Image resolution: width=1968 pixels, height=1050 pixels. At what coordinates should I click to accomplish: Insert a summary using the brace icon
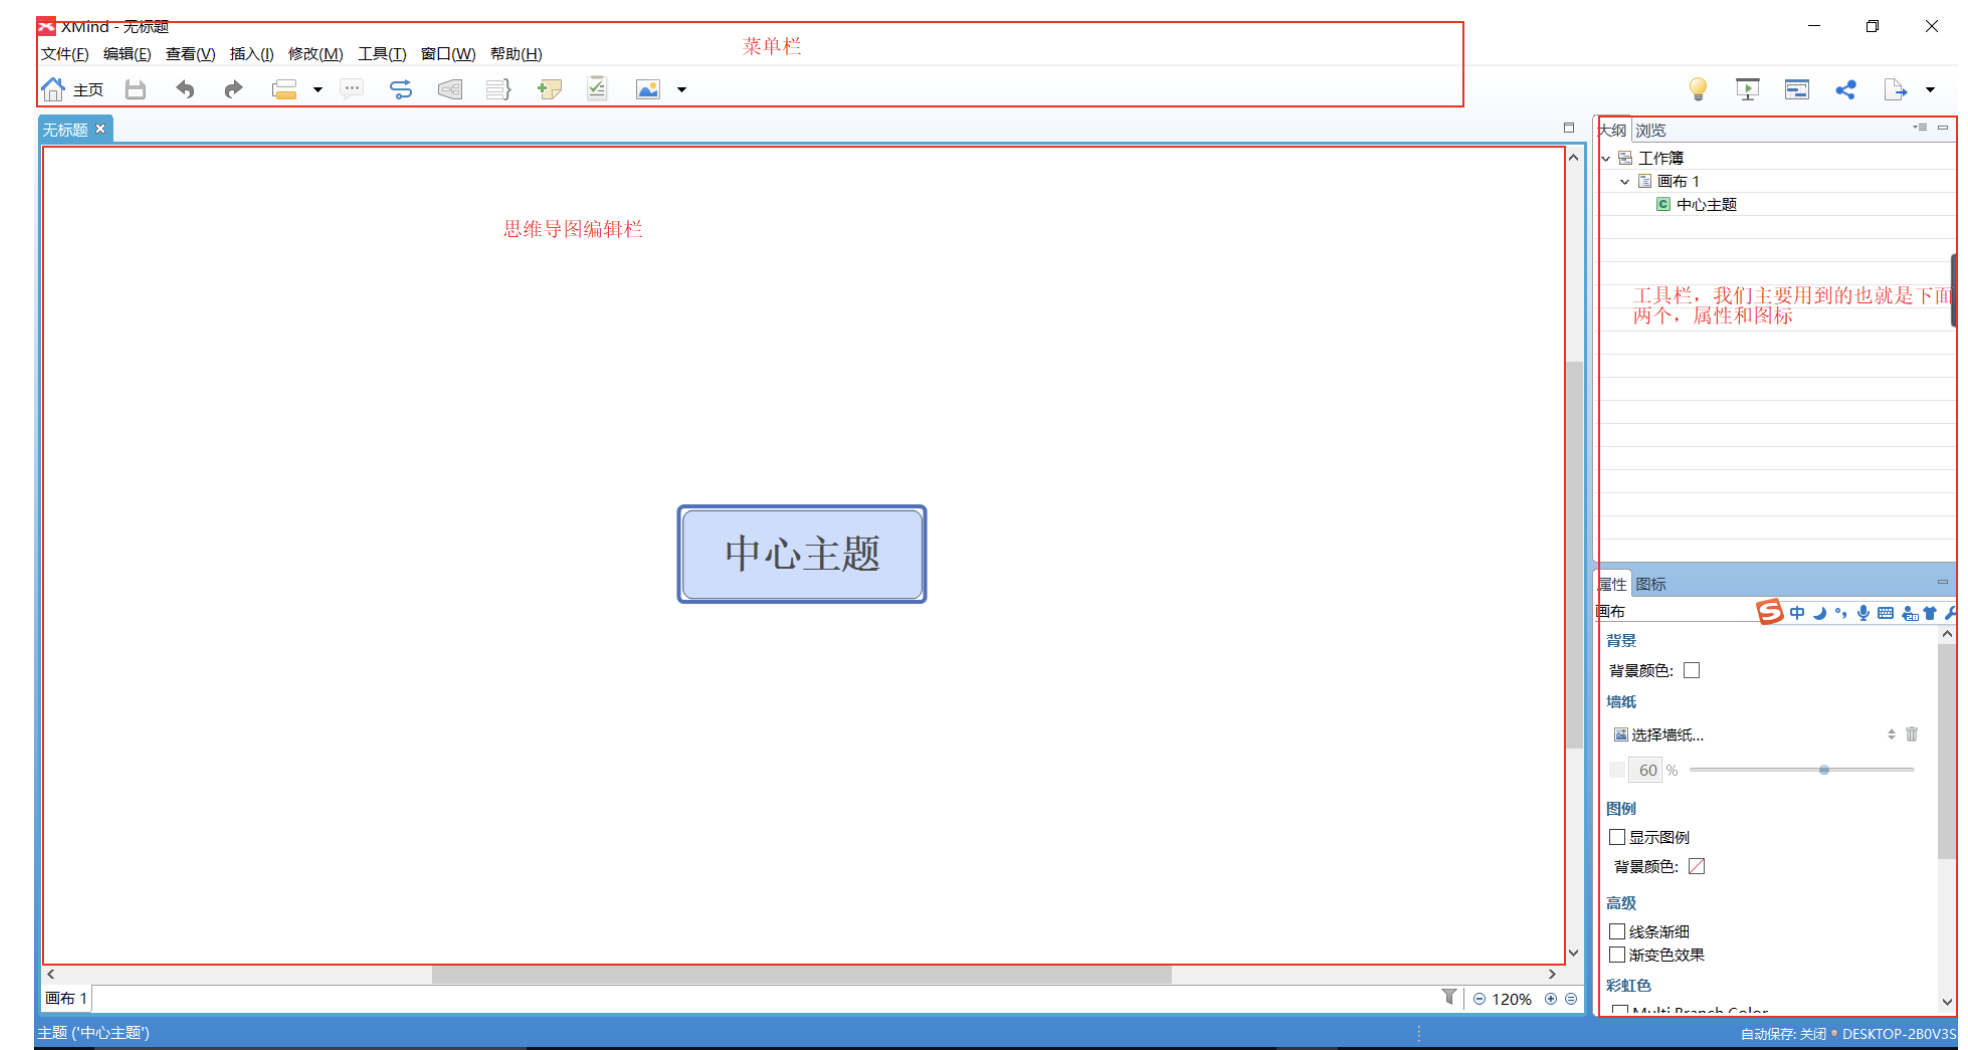click(x=497, y=89)
